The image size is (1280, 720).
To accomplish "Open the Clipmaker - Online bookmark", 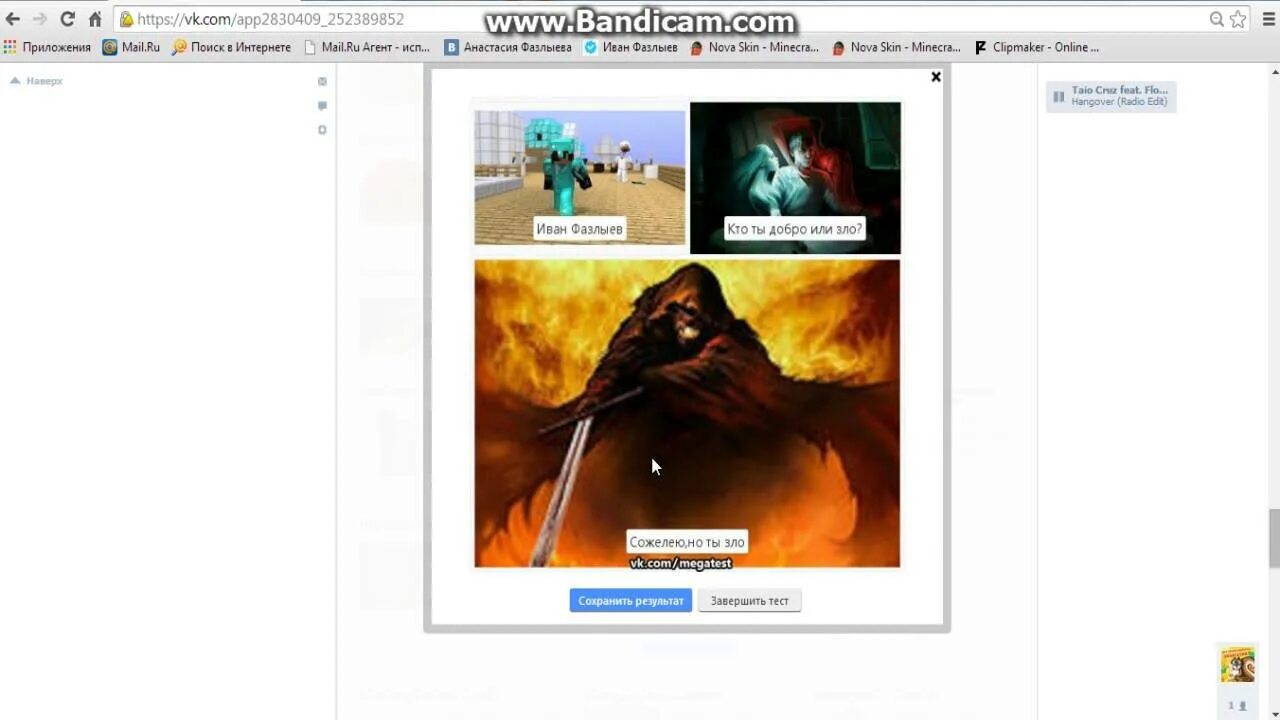I will 1037,47.
